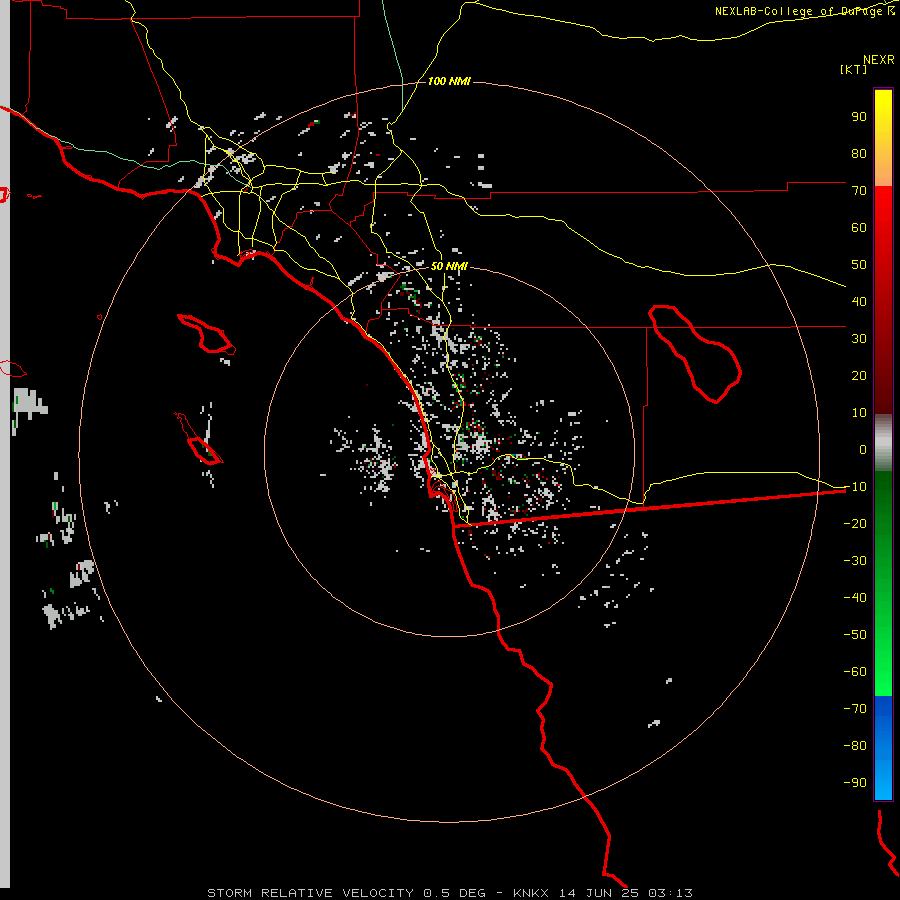This screenshot has height=900, width=900.
Task: Click the -30 value on velocity scale
Action: pos(855,561)
